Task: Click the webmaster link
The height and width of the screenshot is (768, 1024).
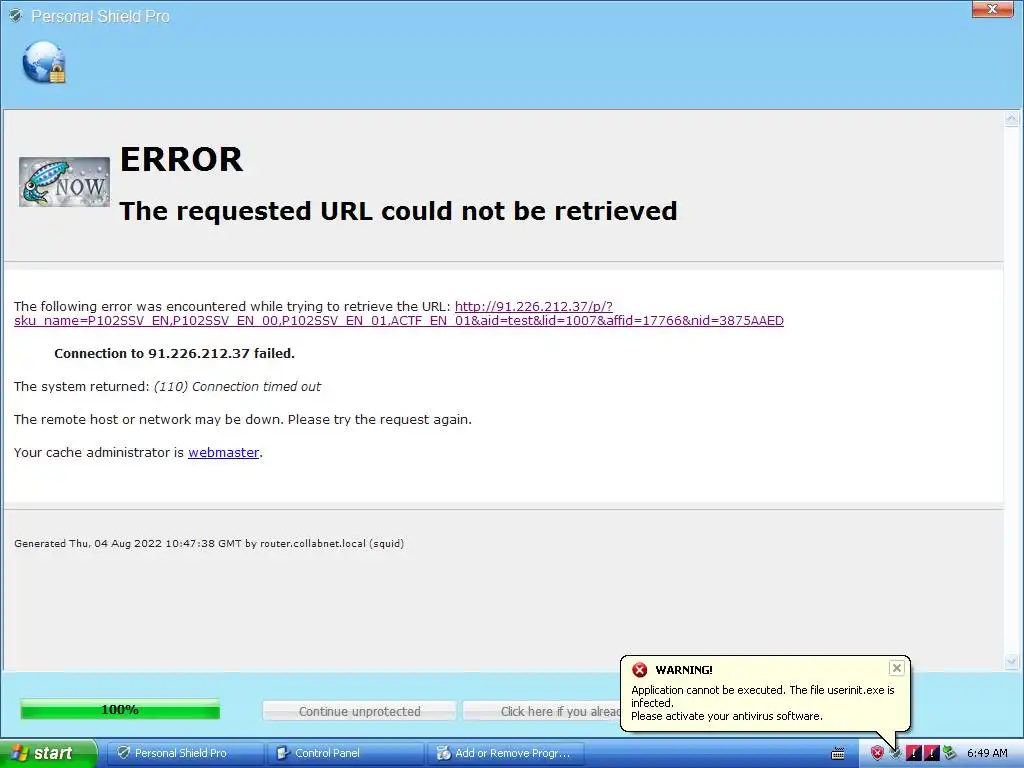Action: click(223, 453)
